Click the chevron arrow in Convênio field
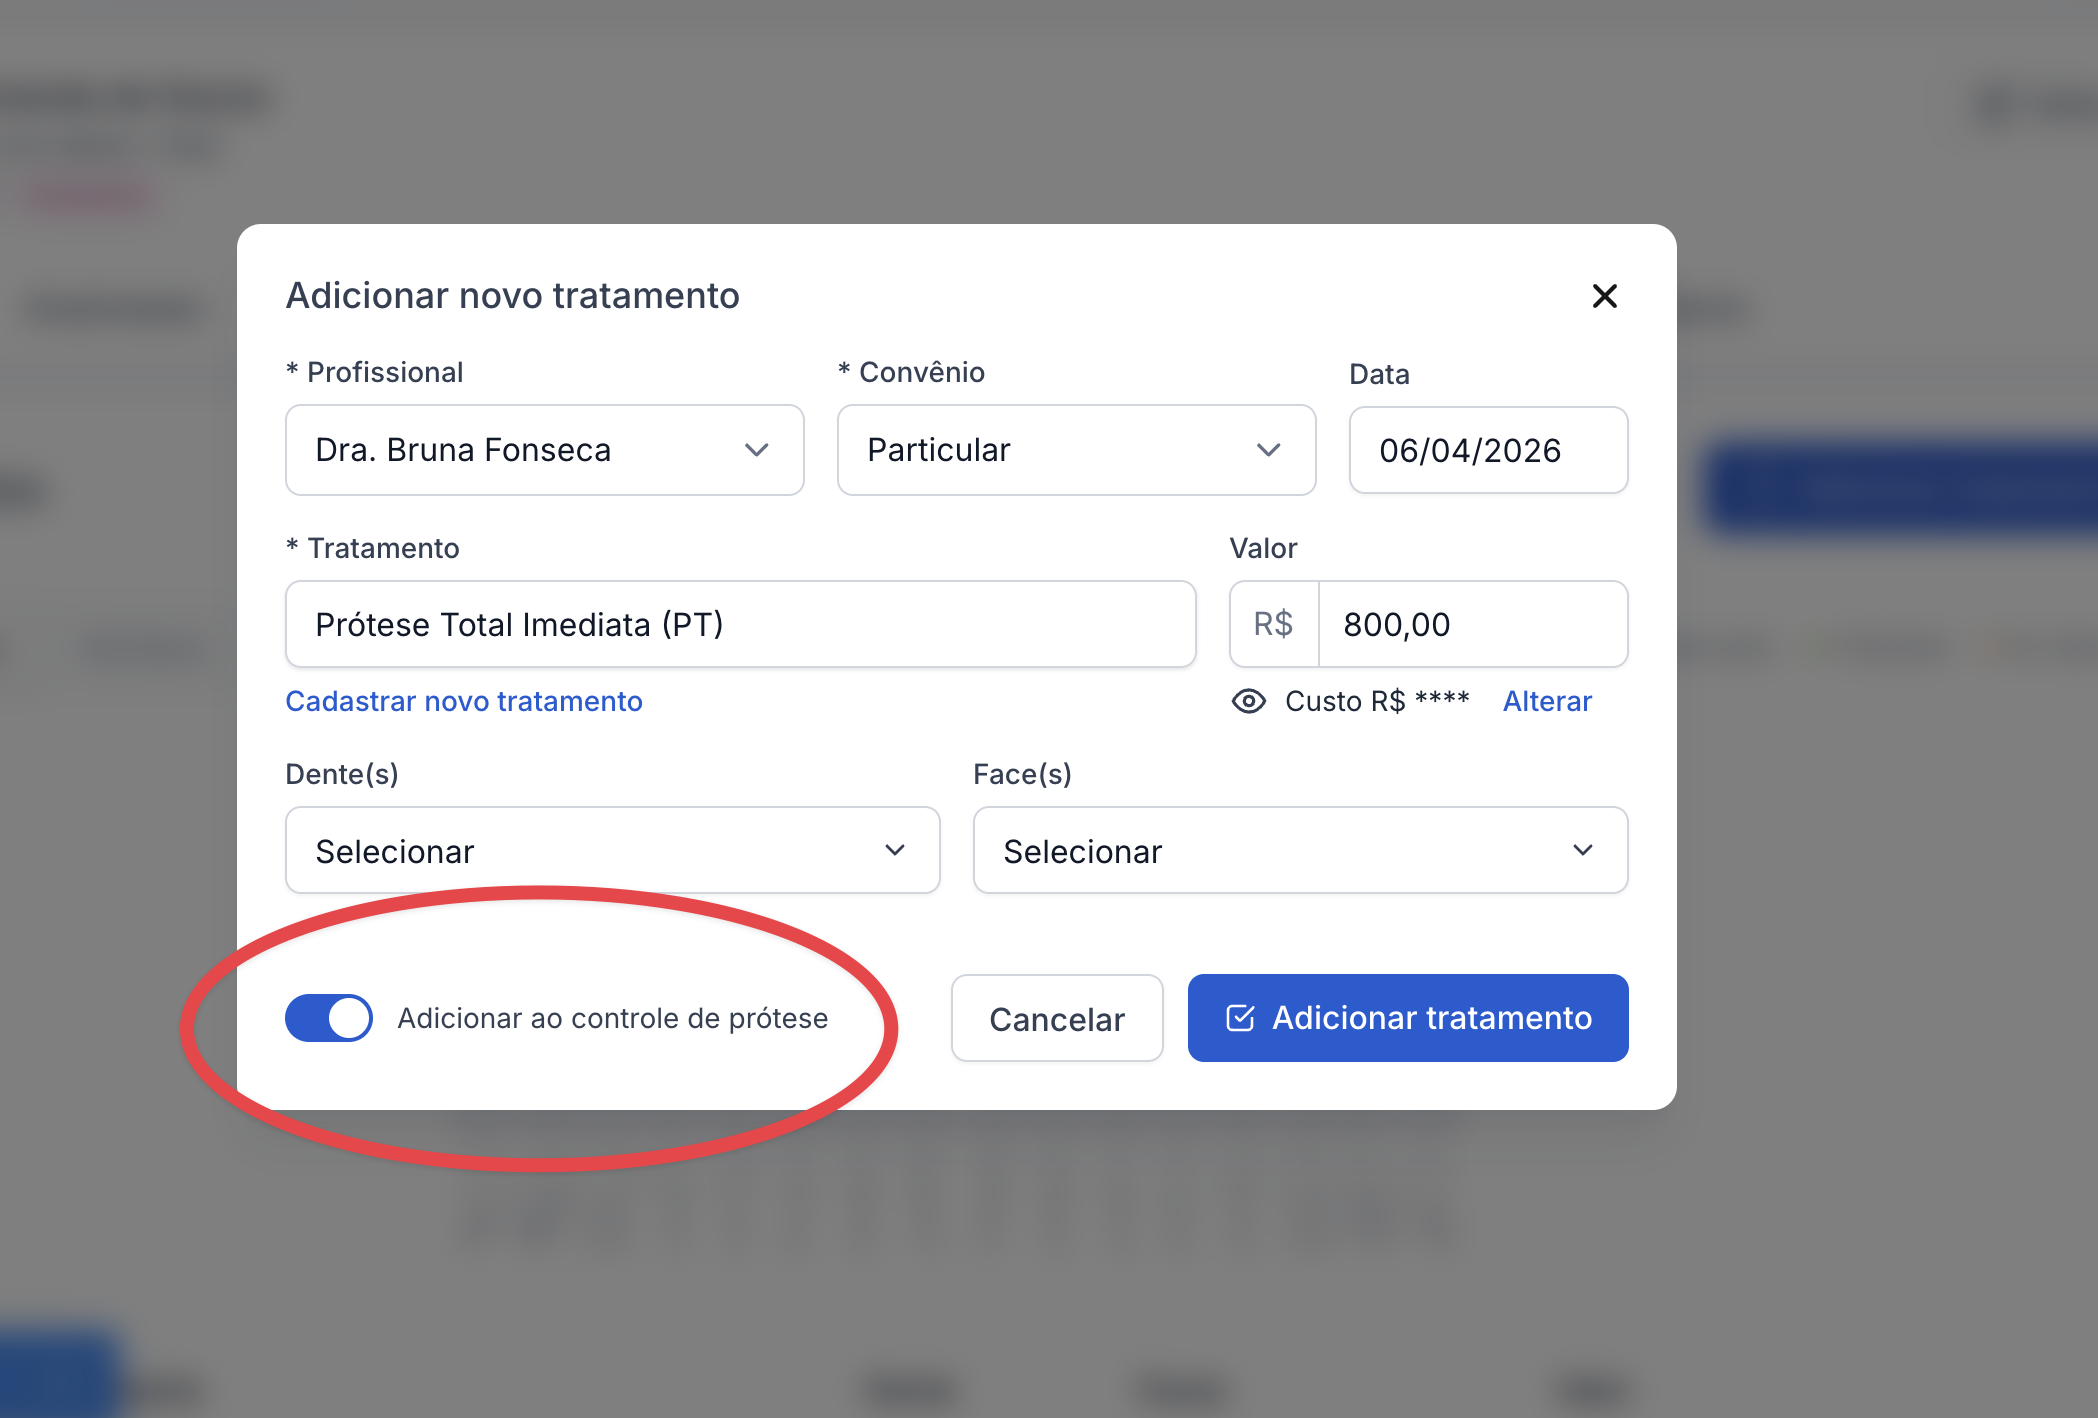 click(1269, 450)
